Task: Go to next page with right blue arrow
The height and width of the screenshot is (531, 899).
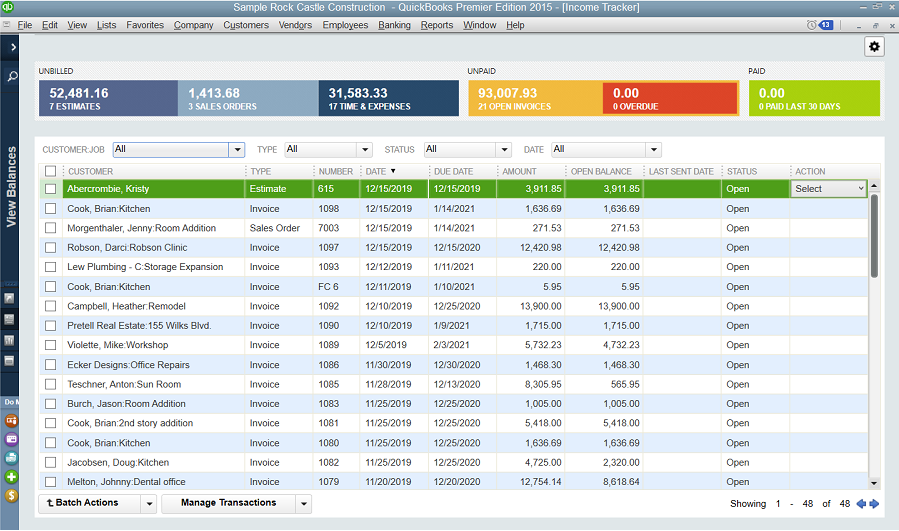Action: coord(874,503)
